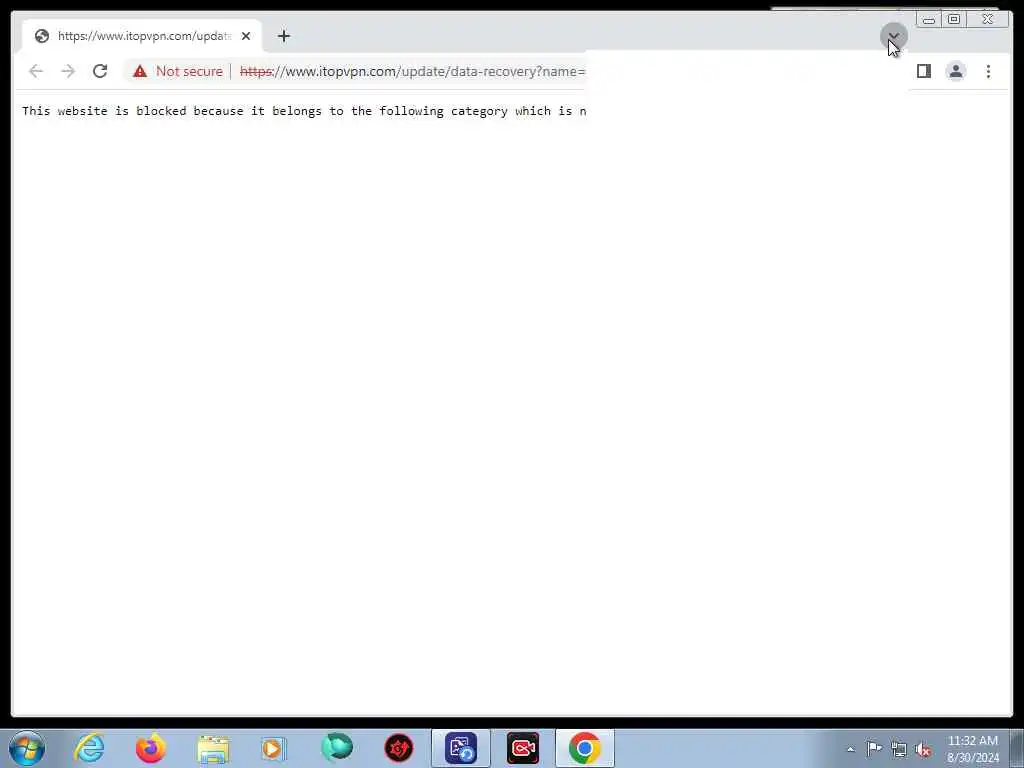Open the Chrome three-dot menu
The height and width of the screenshot is (768, 1024).
click(x=988, y=71)
